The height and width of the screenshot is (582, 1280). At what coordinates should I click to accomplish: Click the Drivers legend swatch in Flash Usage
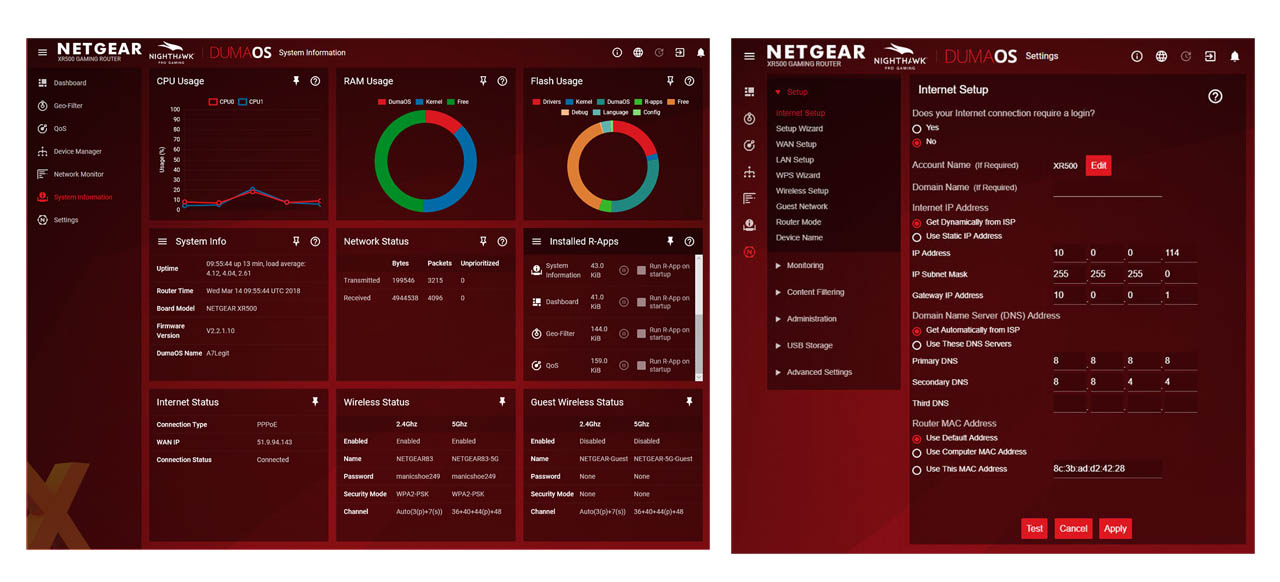coord(535,101)
